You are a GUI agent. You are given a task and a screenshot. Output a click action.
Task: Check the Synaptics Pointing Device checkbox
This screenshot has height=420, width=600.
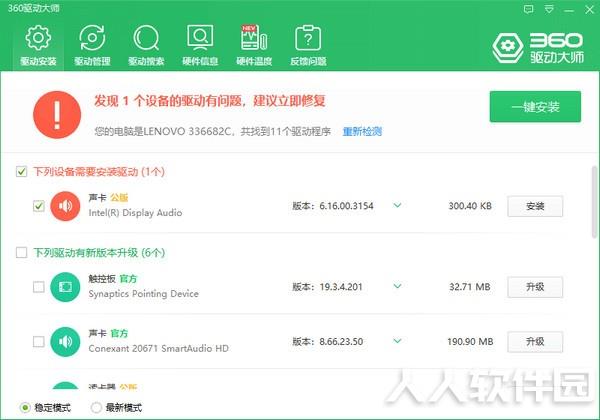pyautogui.click(x=39, y=287)
